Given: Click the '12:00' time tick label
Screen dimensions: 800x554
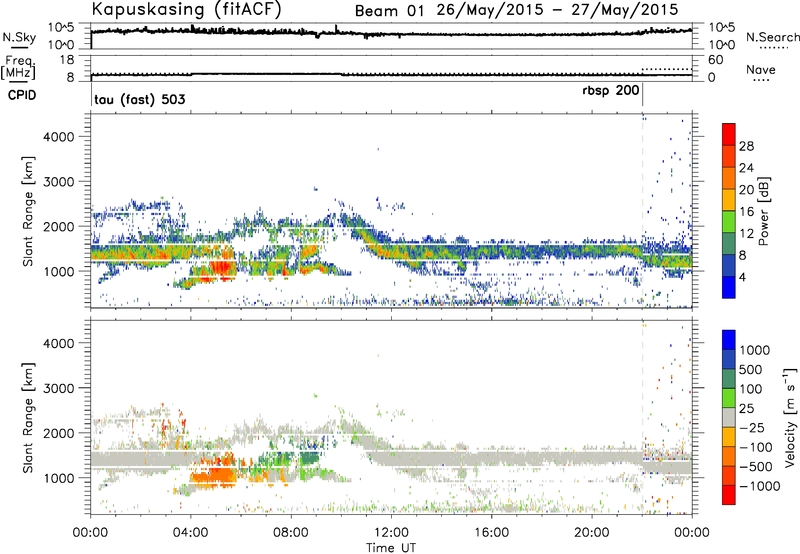Looking at the screenshot, I should click(391, 533).
